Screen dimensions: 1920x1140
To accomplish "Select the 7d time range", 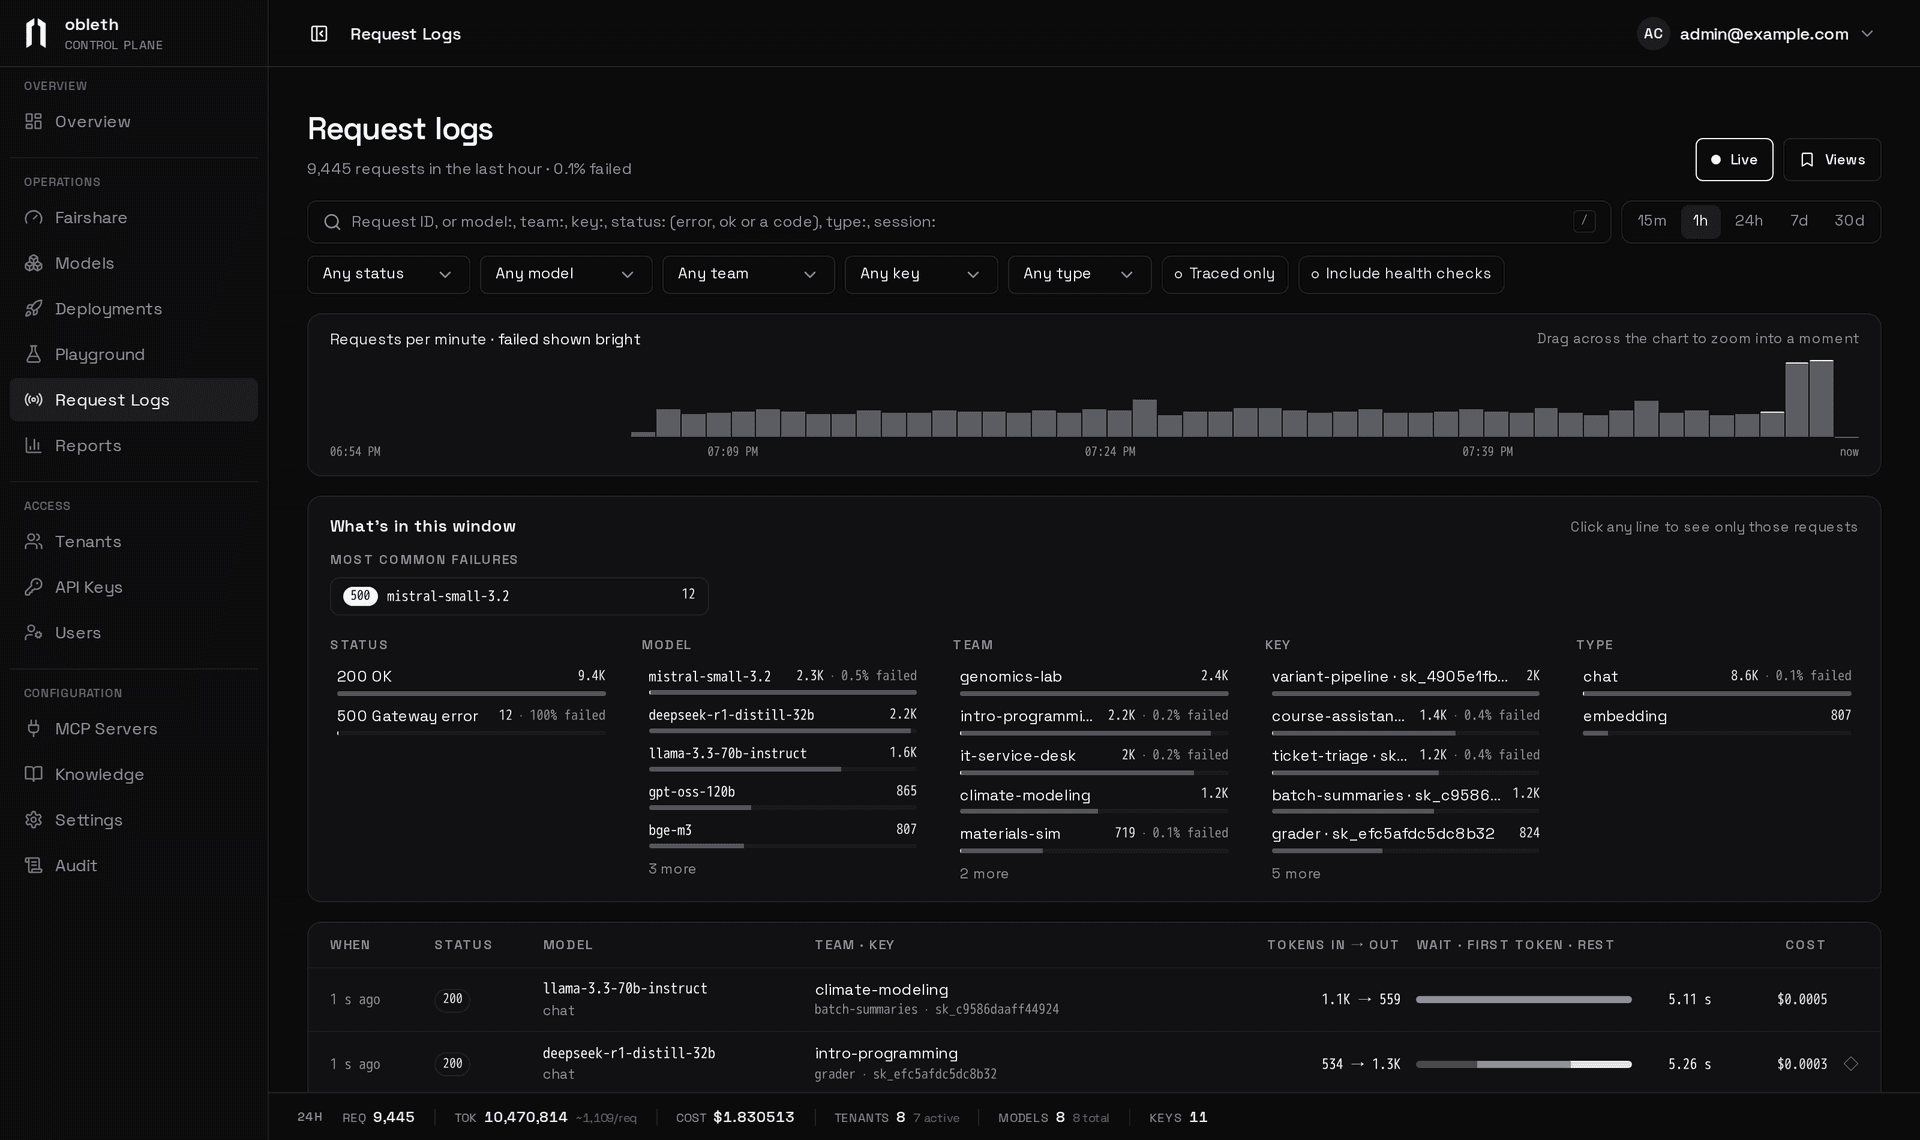I will coord(1799,221).
